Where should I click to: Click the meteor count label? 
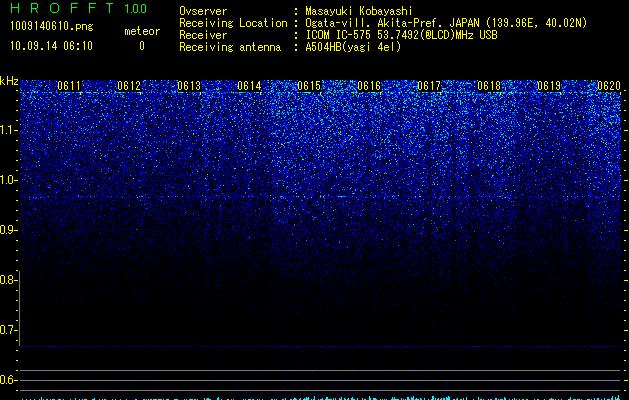pos(142,31)
